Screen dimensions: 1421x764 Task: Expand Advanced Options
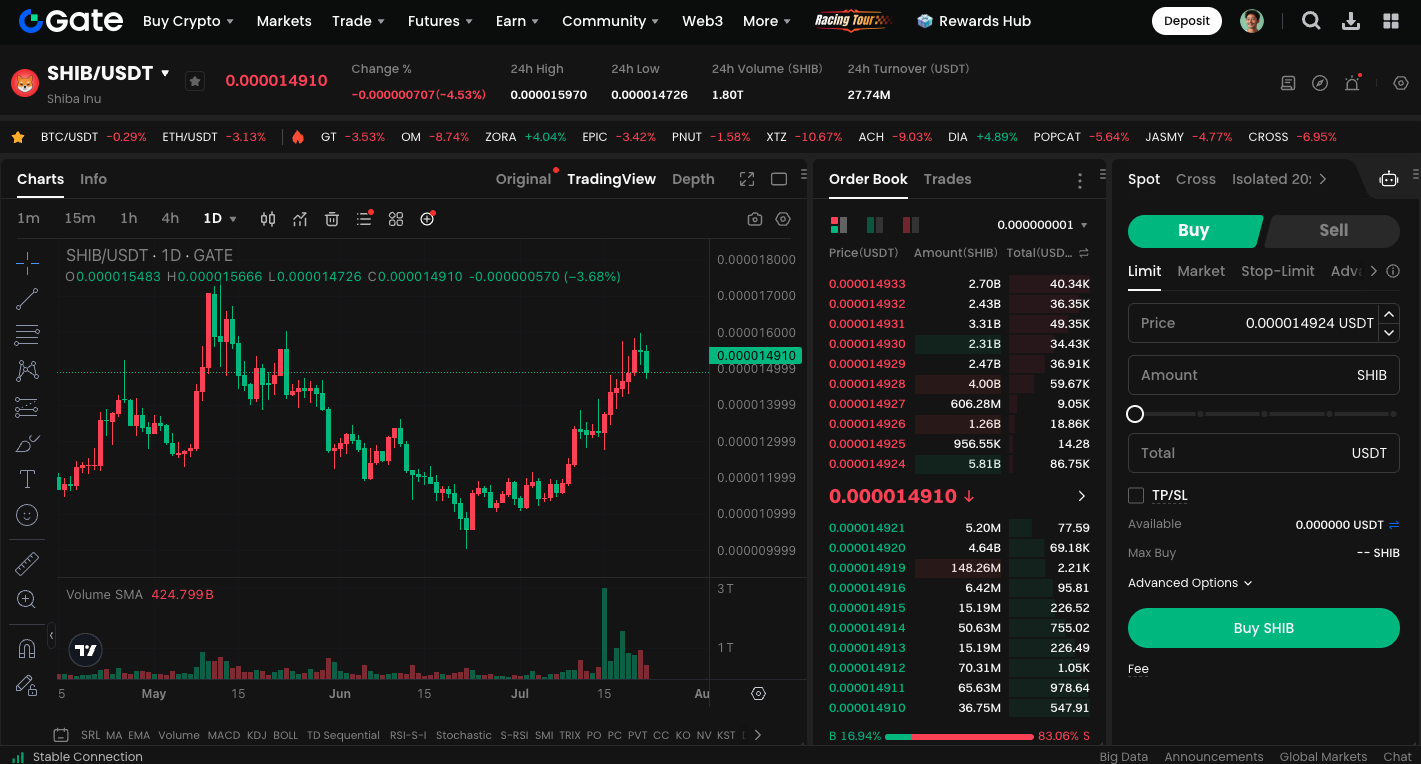[1190, 583]
